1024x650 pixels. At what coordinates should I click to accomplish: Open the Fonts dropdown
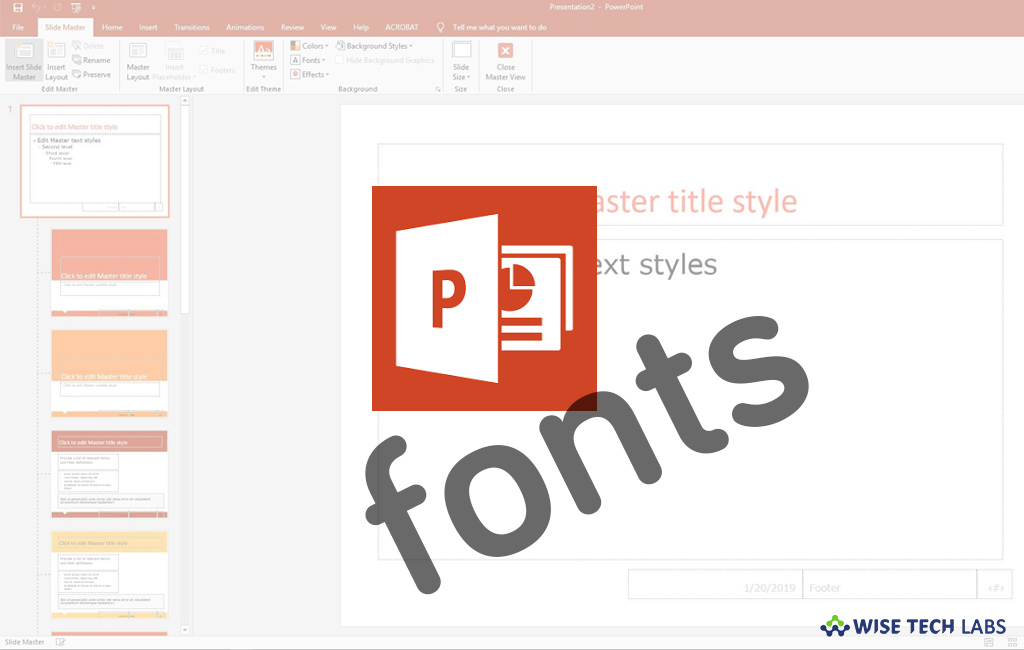[x=309, y=60]
